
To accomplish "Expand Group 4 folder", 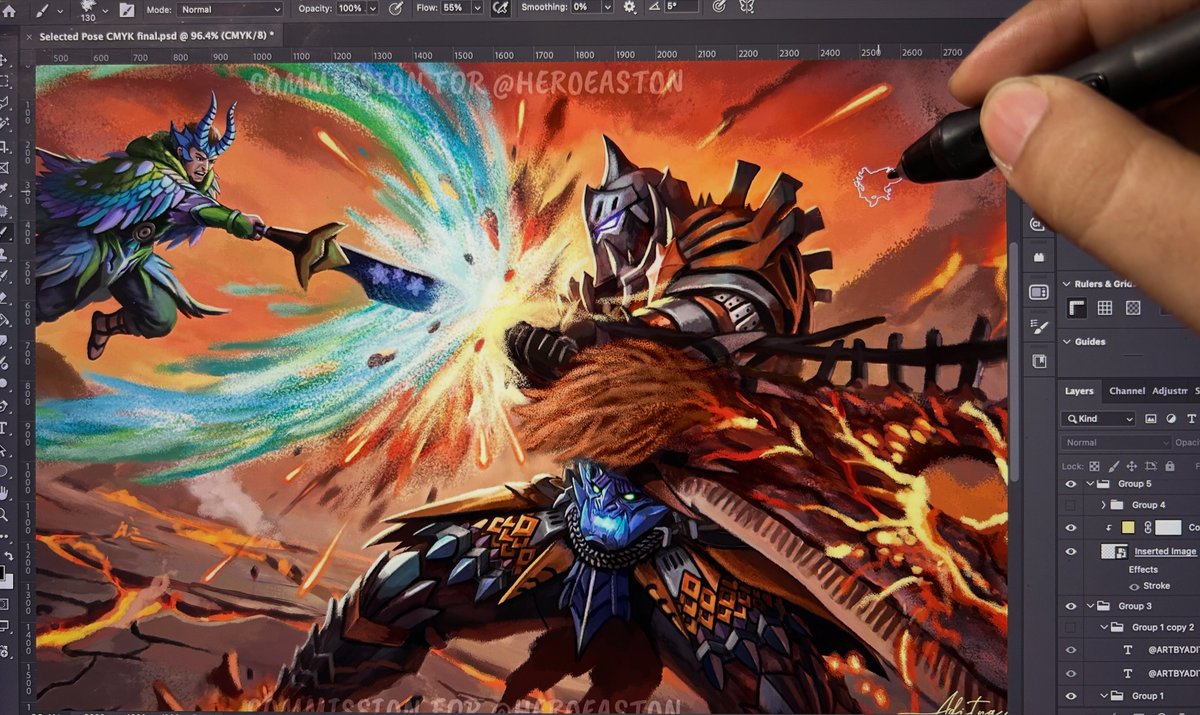I will [1104, 505].
